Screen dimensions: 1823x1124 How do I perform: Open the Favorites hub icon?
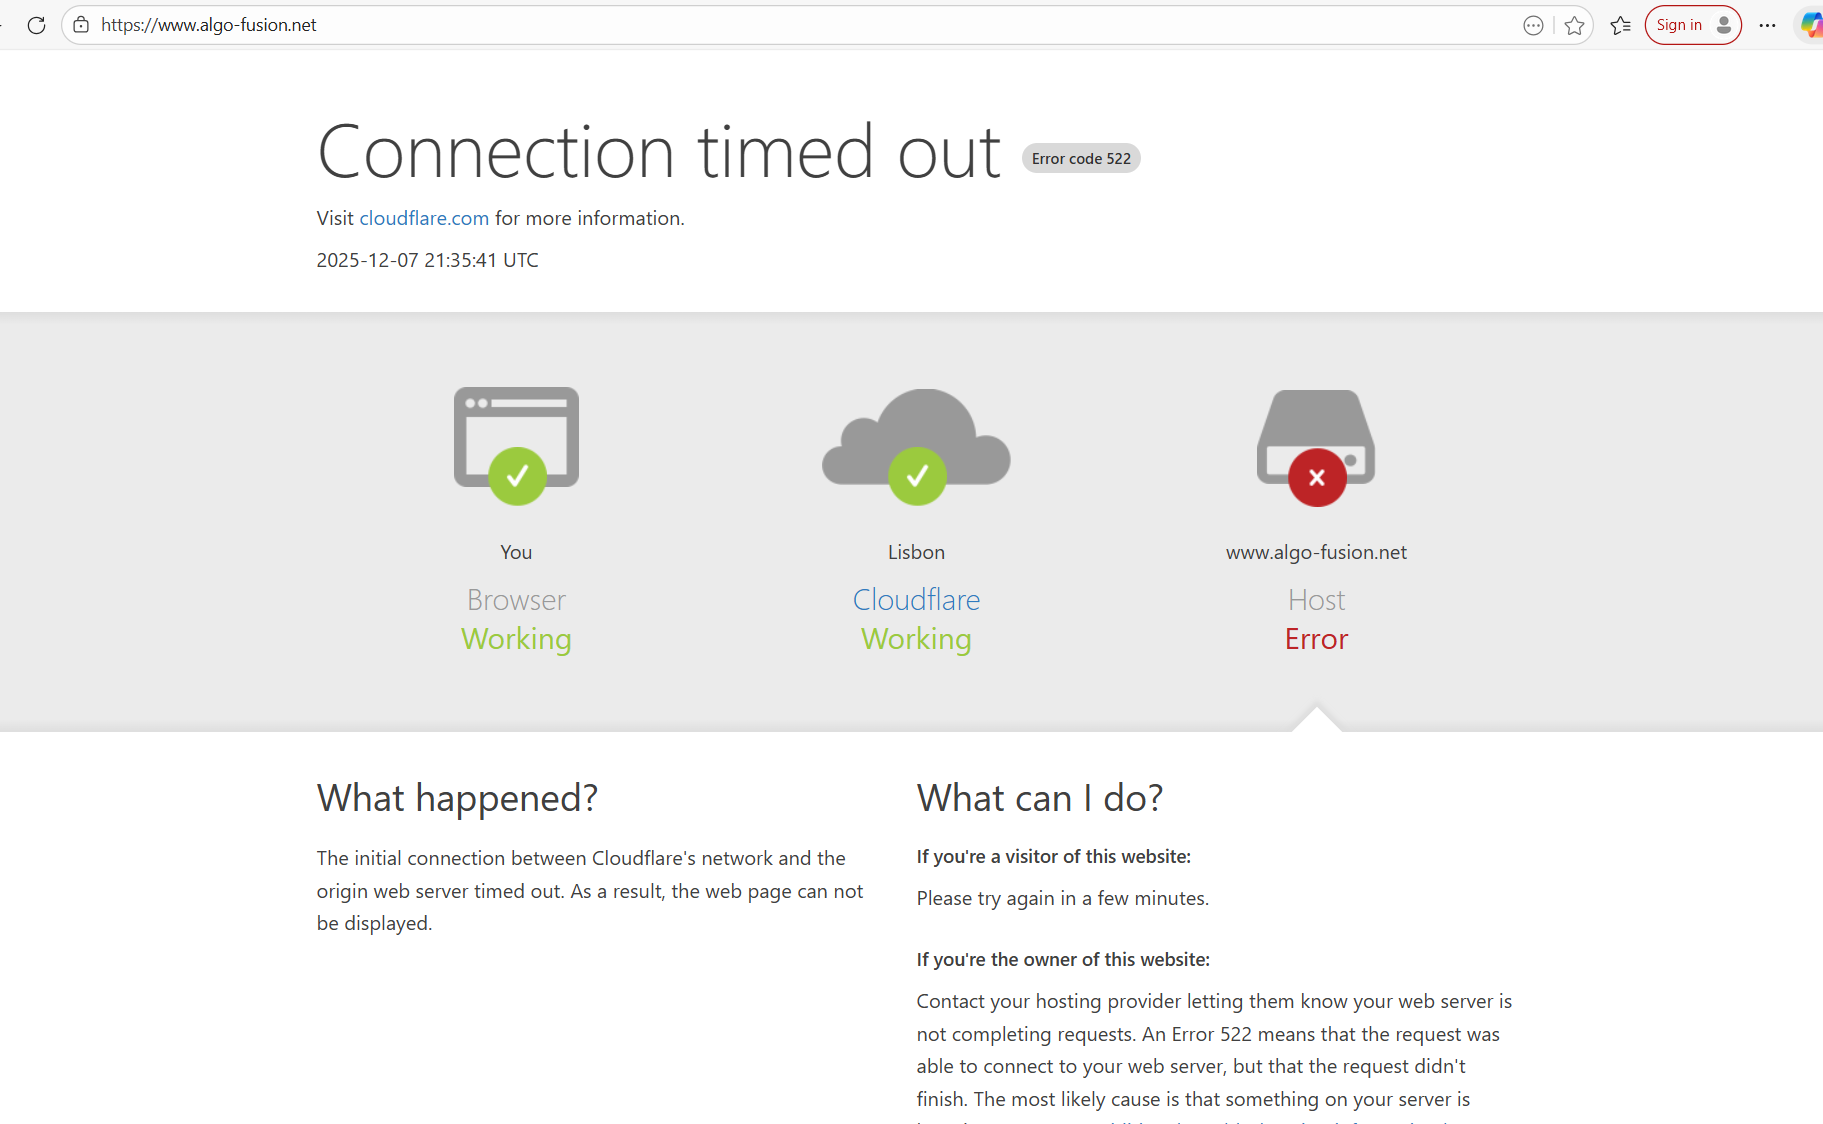(1620, 25)
